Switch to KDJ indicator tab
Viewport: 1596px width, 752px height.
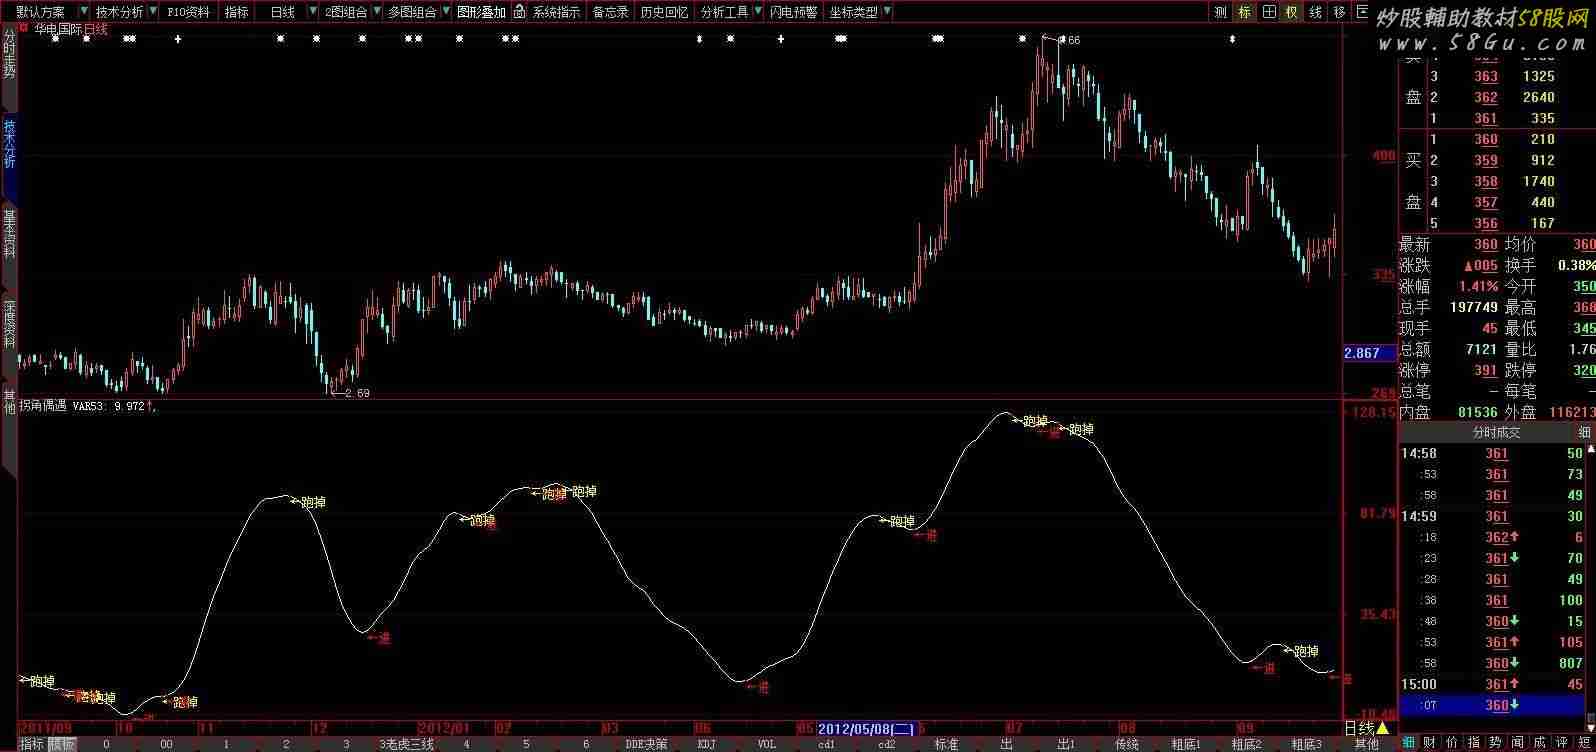[706, 744]
